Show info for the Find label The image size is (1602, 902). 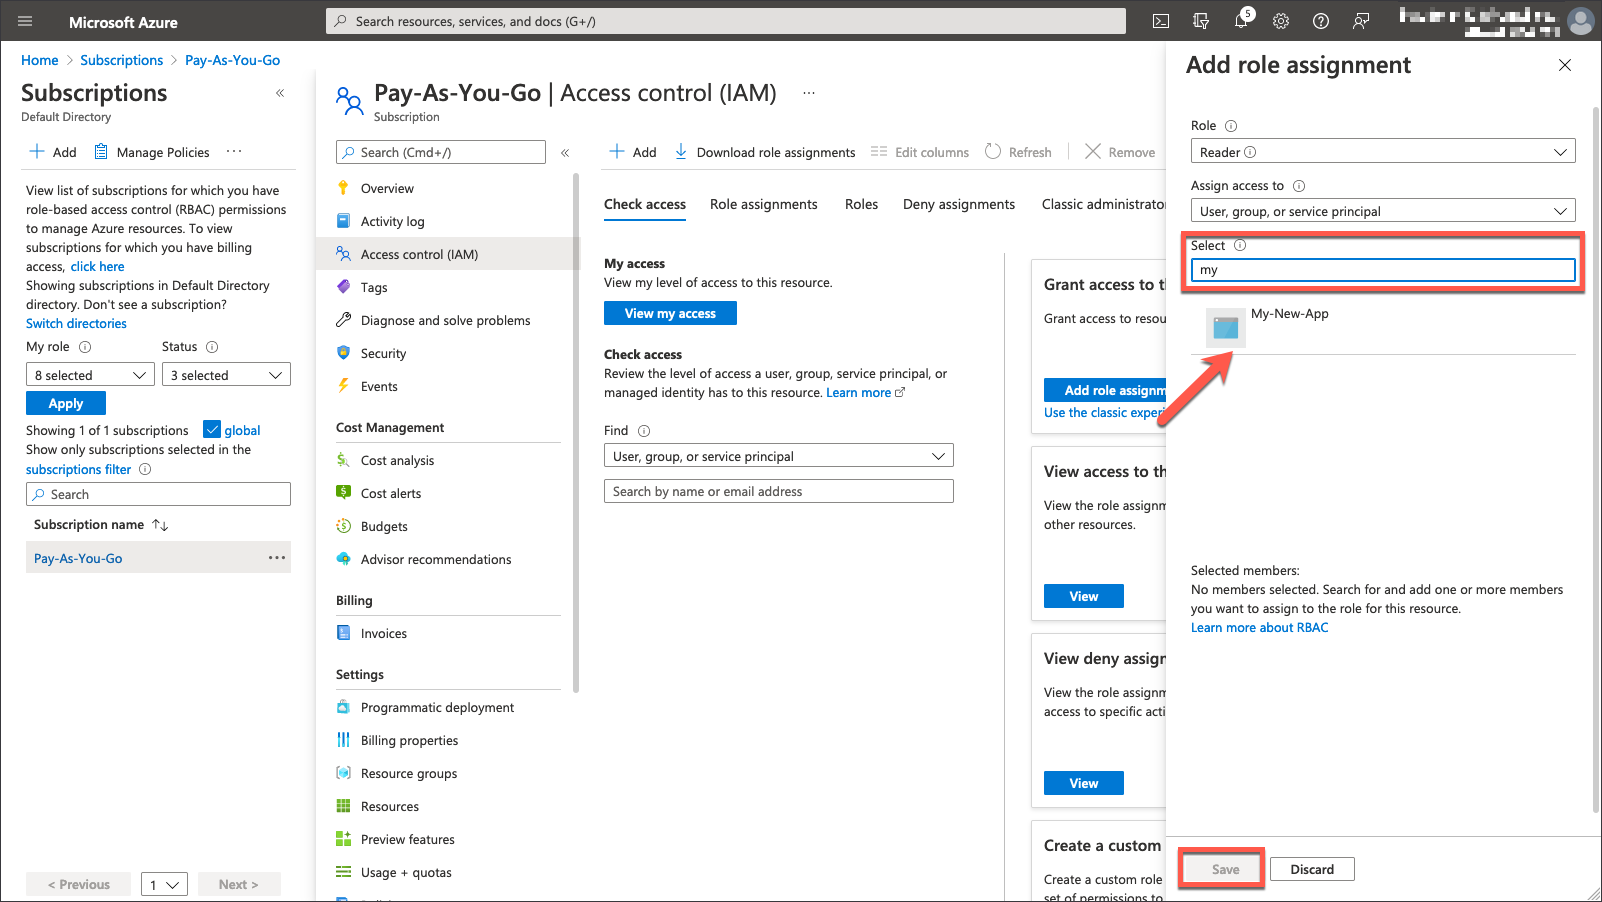click(x=644, y=431)
